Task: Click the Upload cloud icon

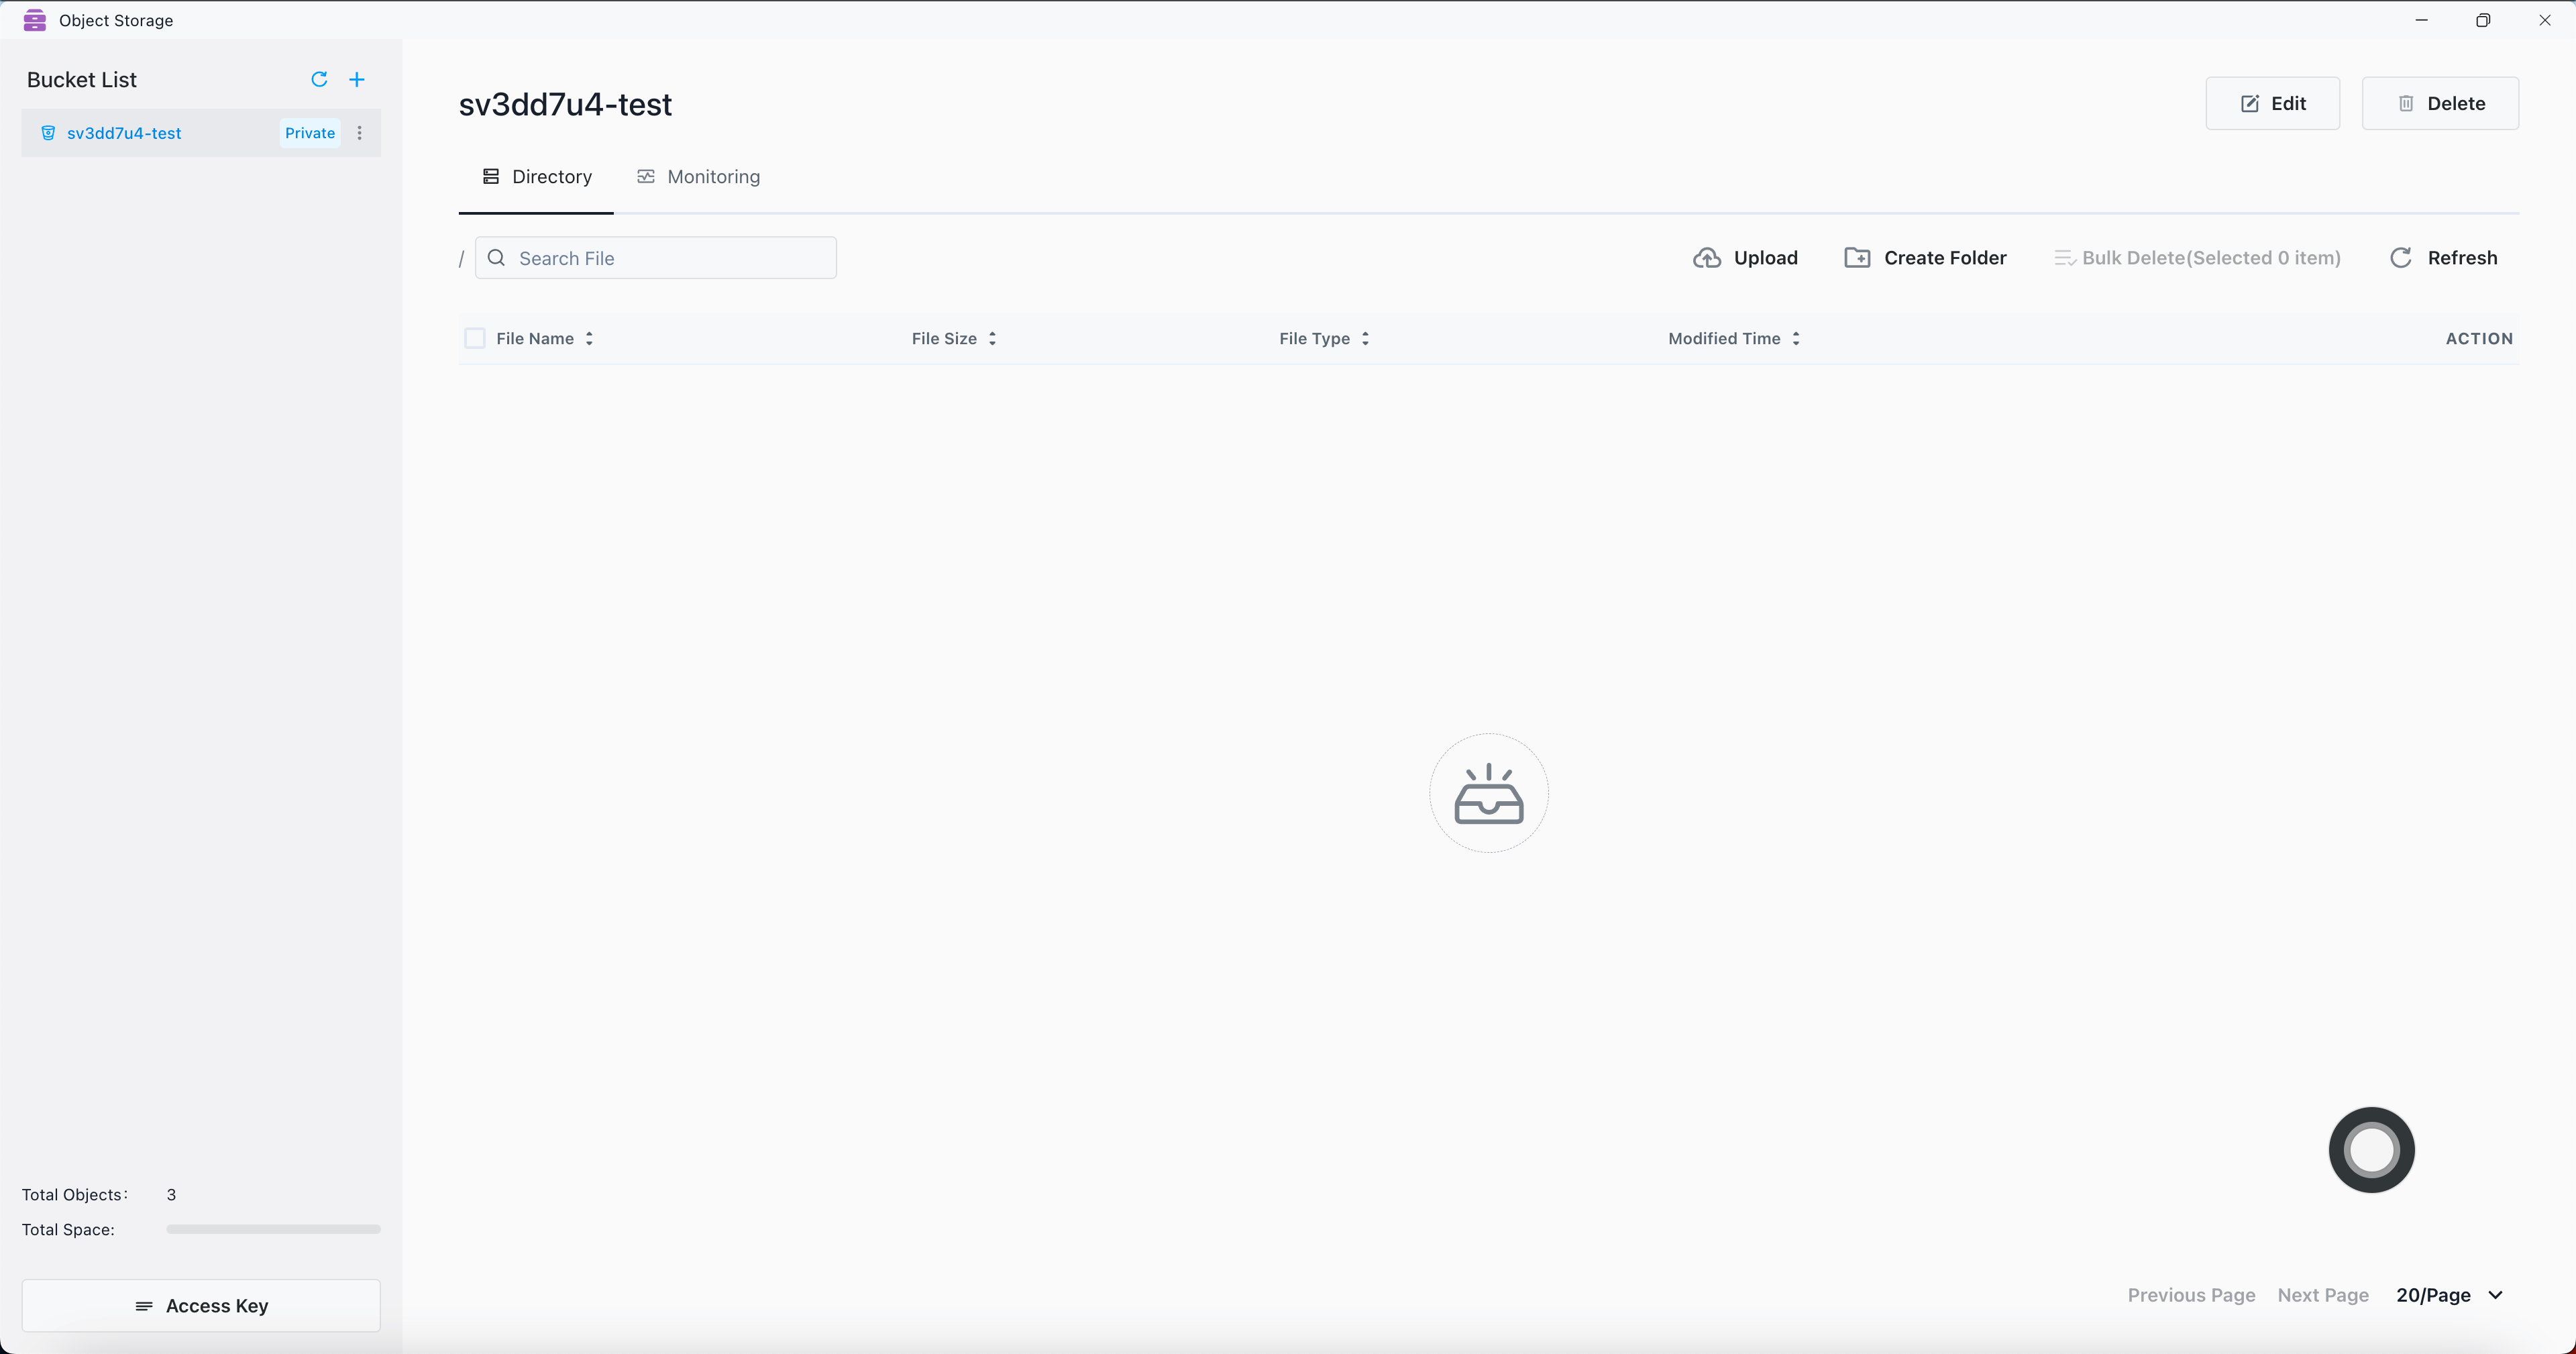Action: coord(1707,258)
